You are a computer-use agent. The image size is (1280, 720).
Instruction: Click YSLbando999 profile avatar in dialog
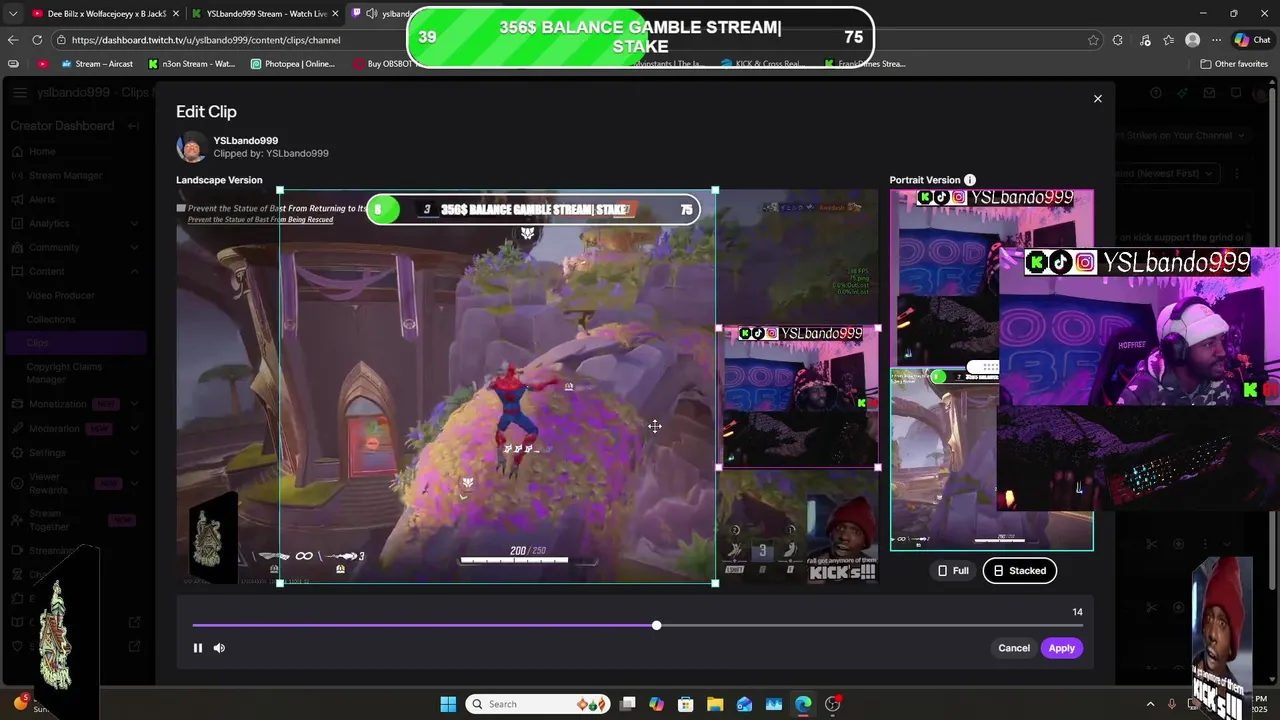pyautogui.click(x=191, y=147)
